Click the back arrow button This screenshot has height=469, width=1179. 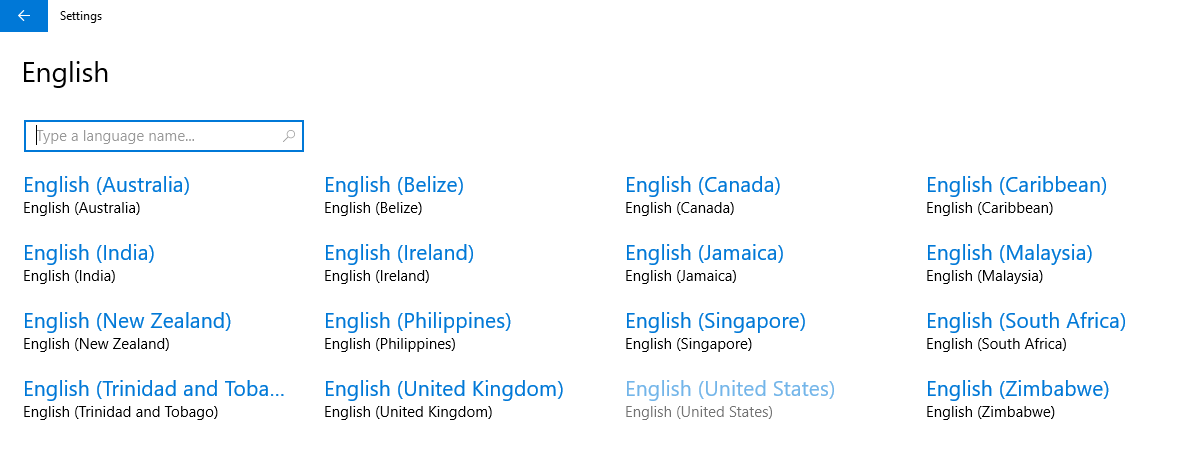(x=23, y=16)
